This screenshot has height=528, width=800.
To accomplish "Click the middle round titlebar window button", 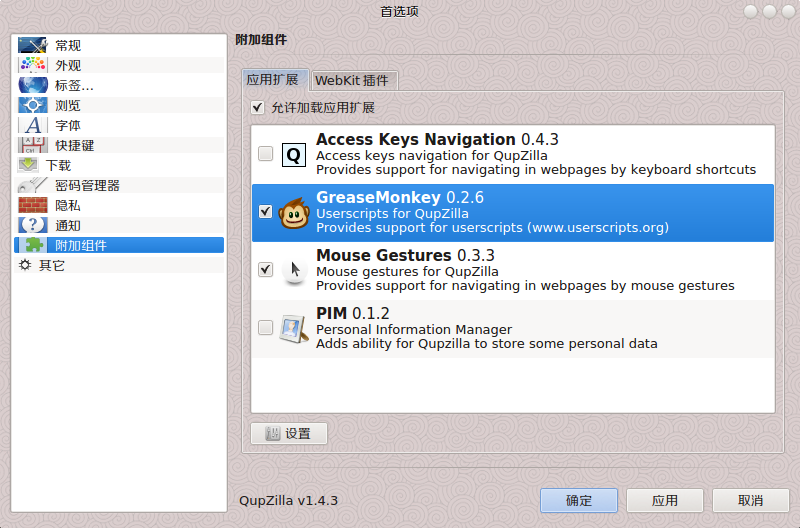I will coord(769,11).
